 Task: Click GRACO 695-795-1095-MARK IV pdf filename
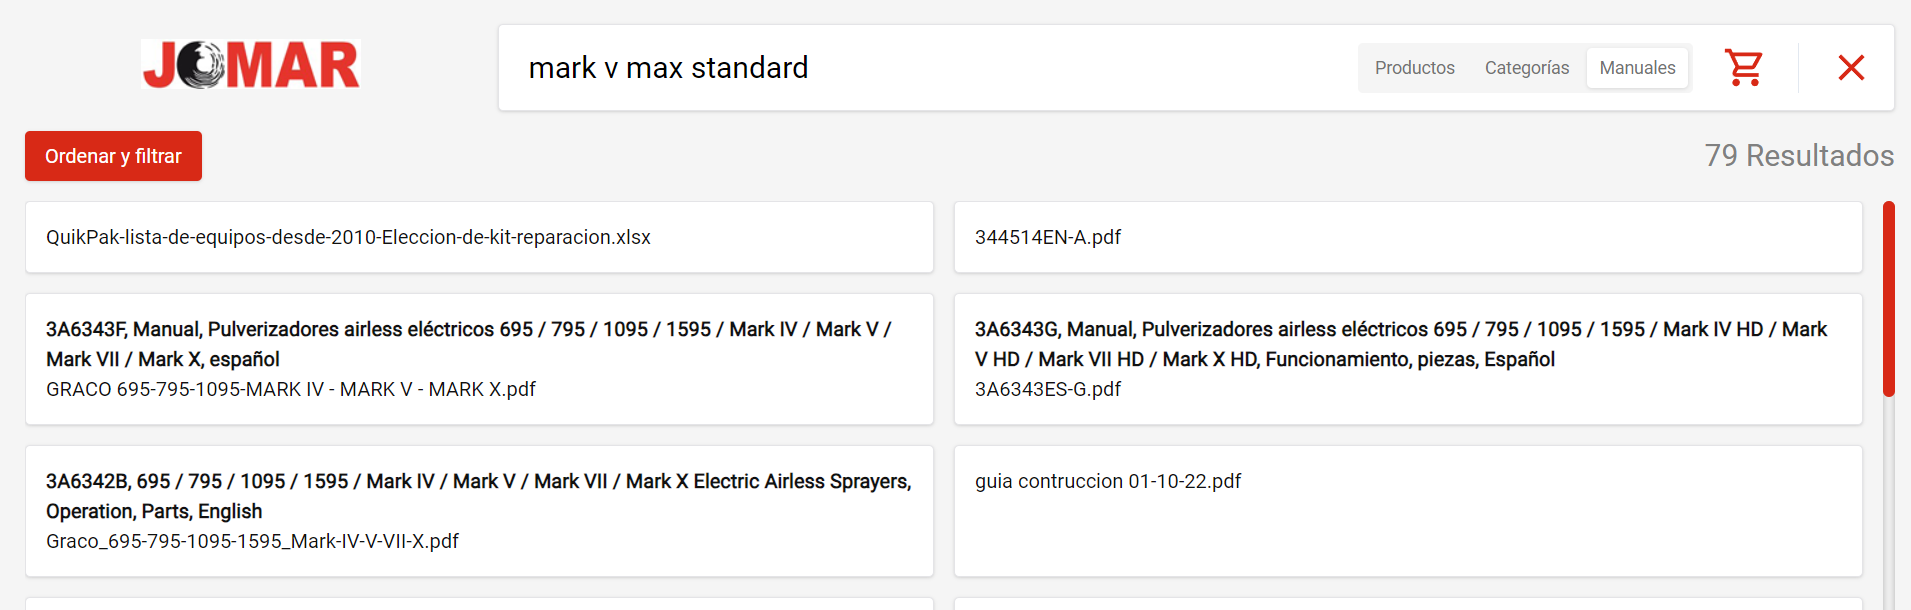(291, 389)
